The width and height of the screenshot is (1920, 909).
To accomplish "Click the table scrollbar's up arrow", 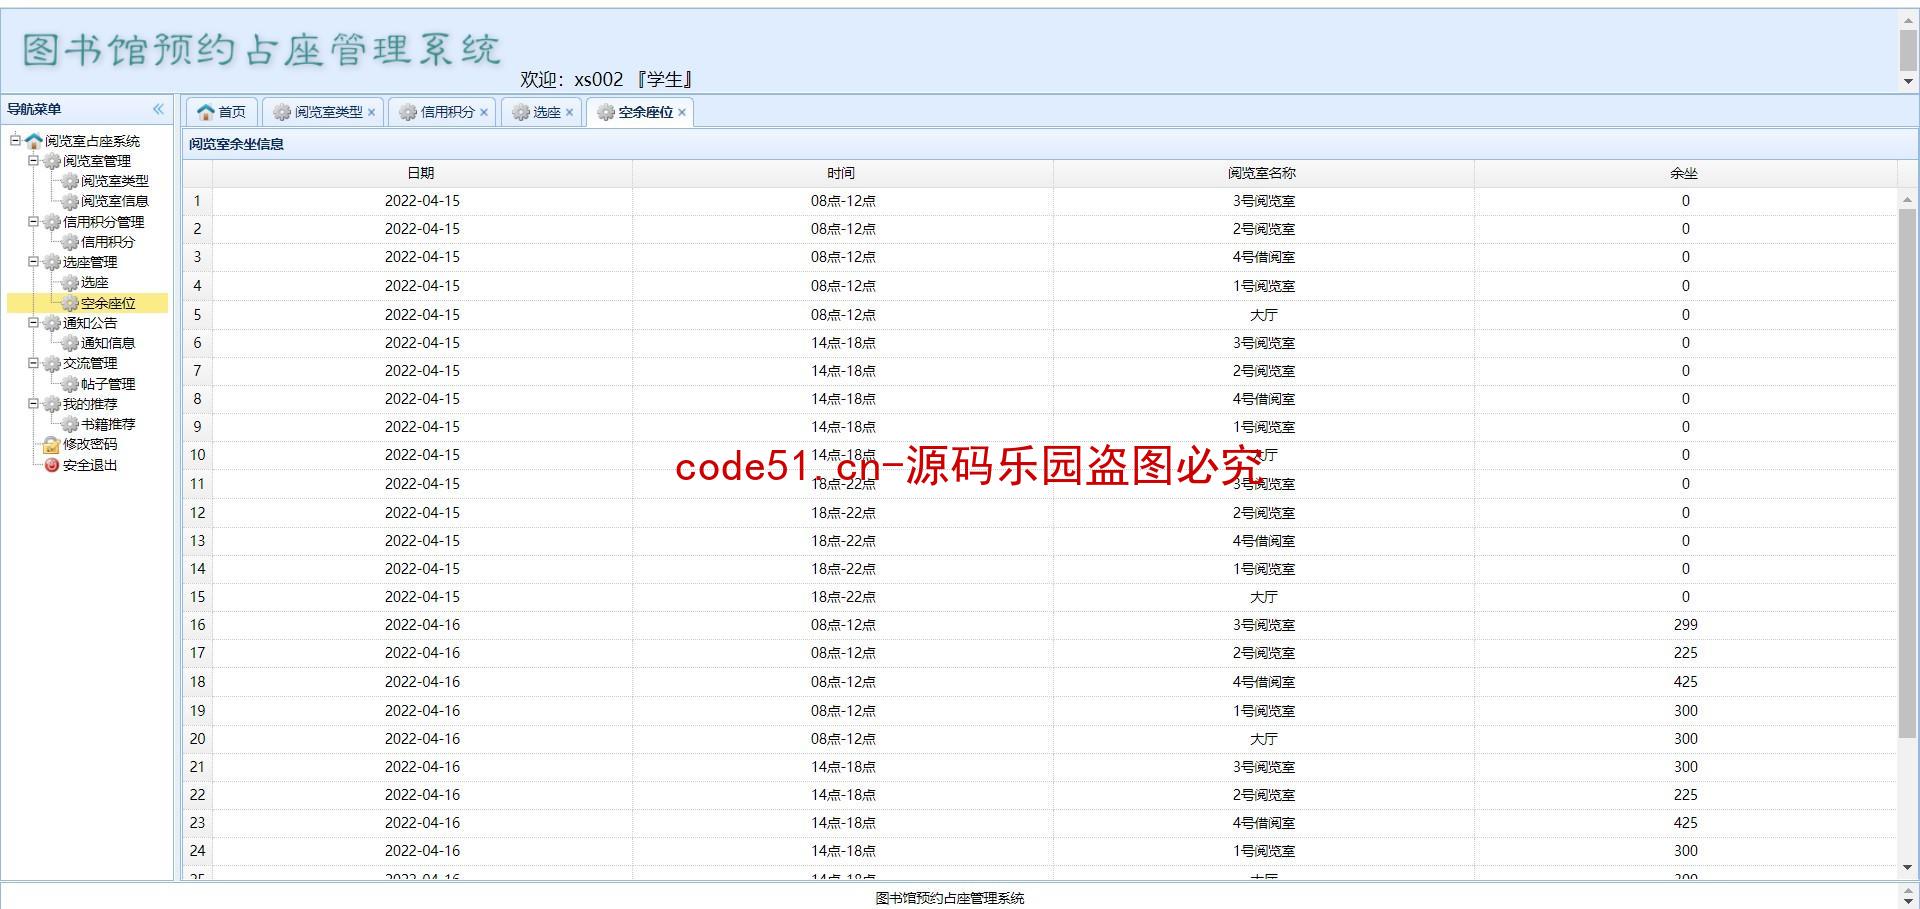I will 1908,201.
